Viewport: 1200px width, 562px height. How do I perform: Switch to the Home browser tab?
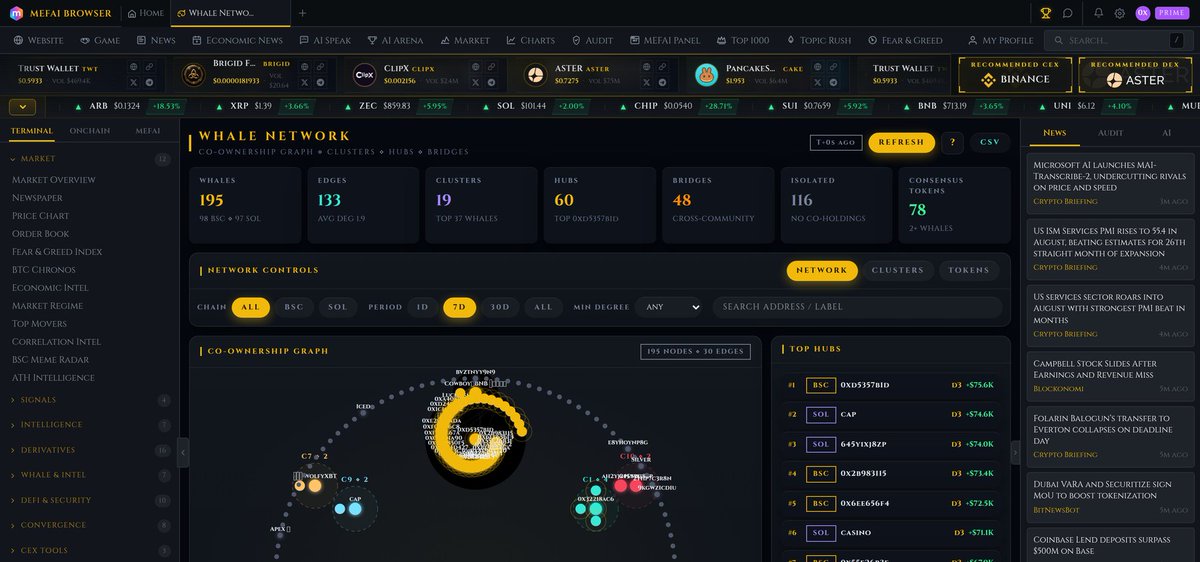145,13
